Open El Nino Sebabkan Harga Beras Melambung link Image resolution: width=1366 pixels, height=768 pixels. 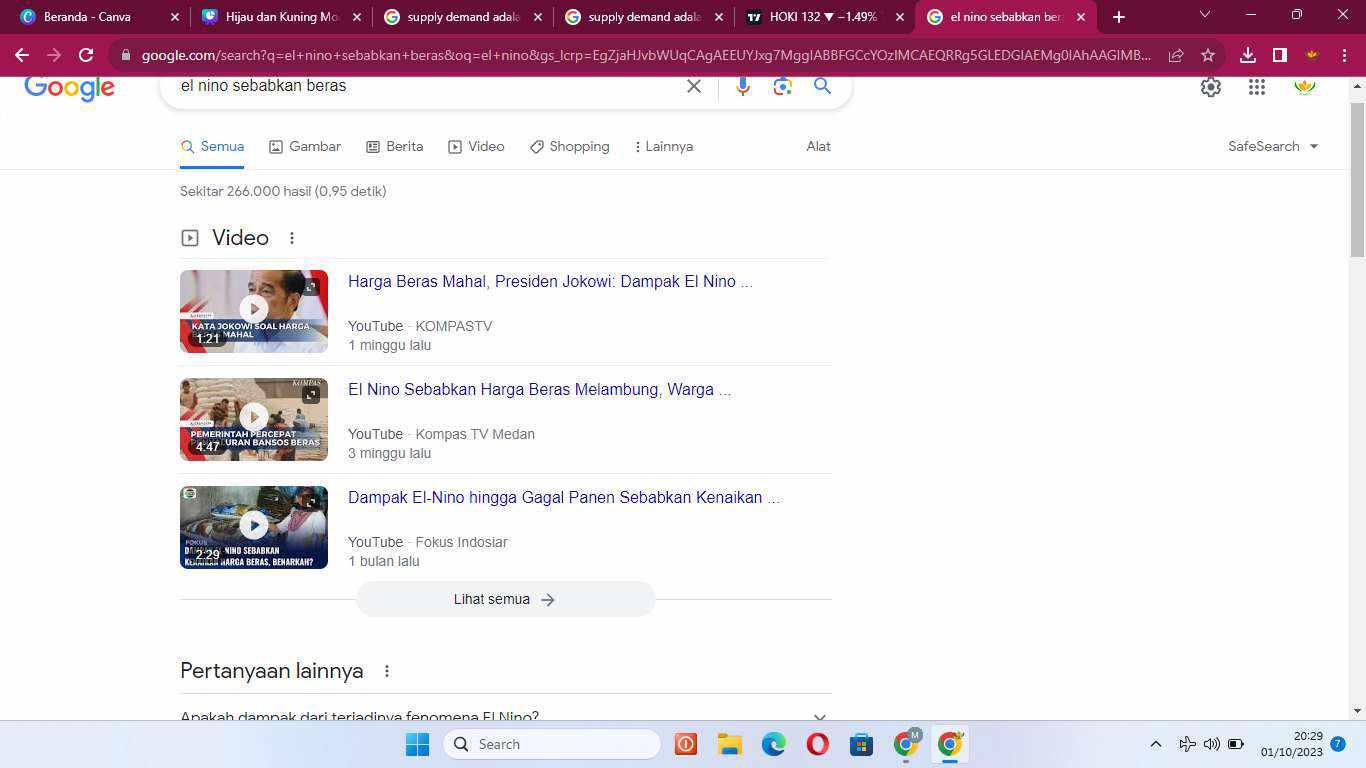(539, 390)
